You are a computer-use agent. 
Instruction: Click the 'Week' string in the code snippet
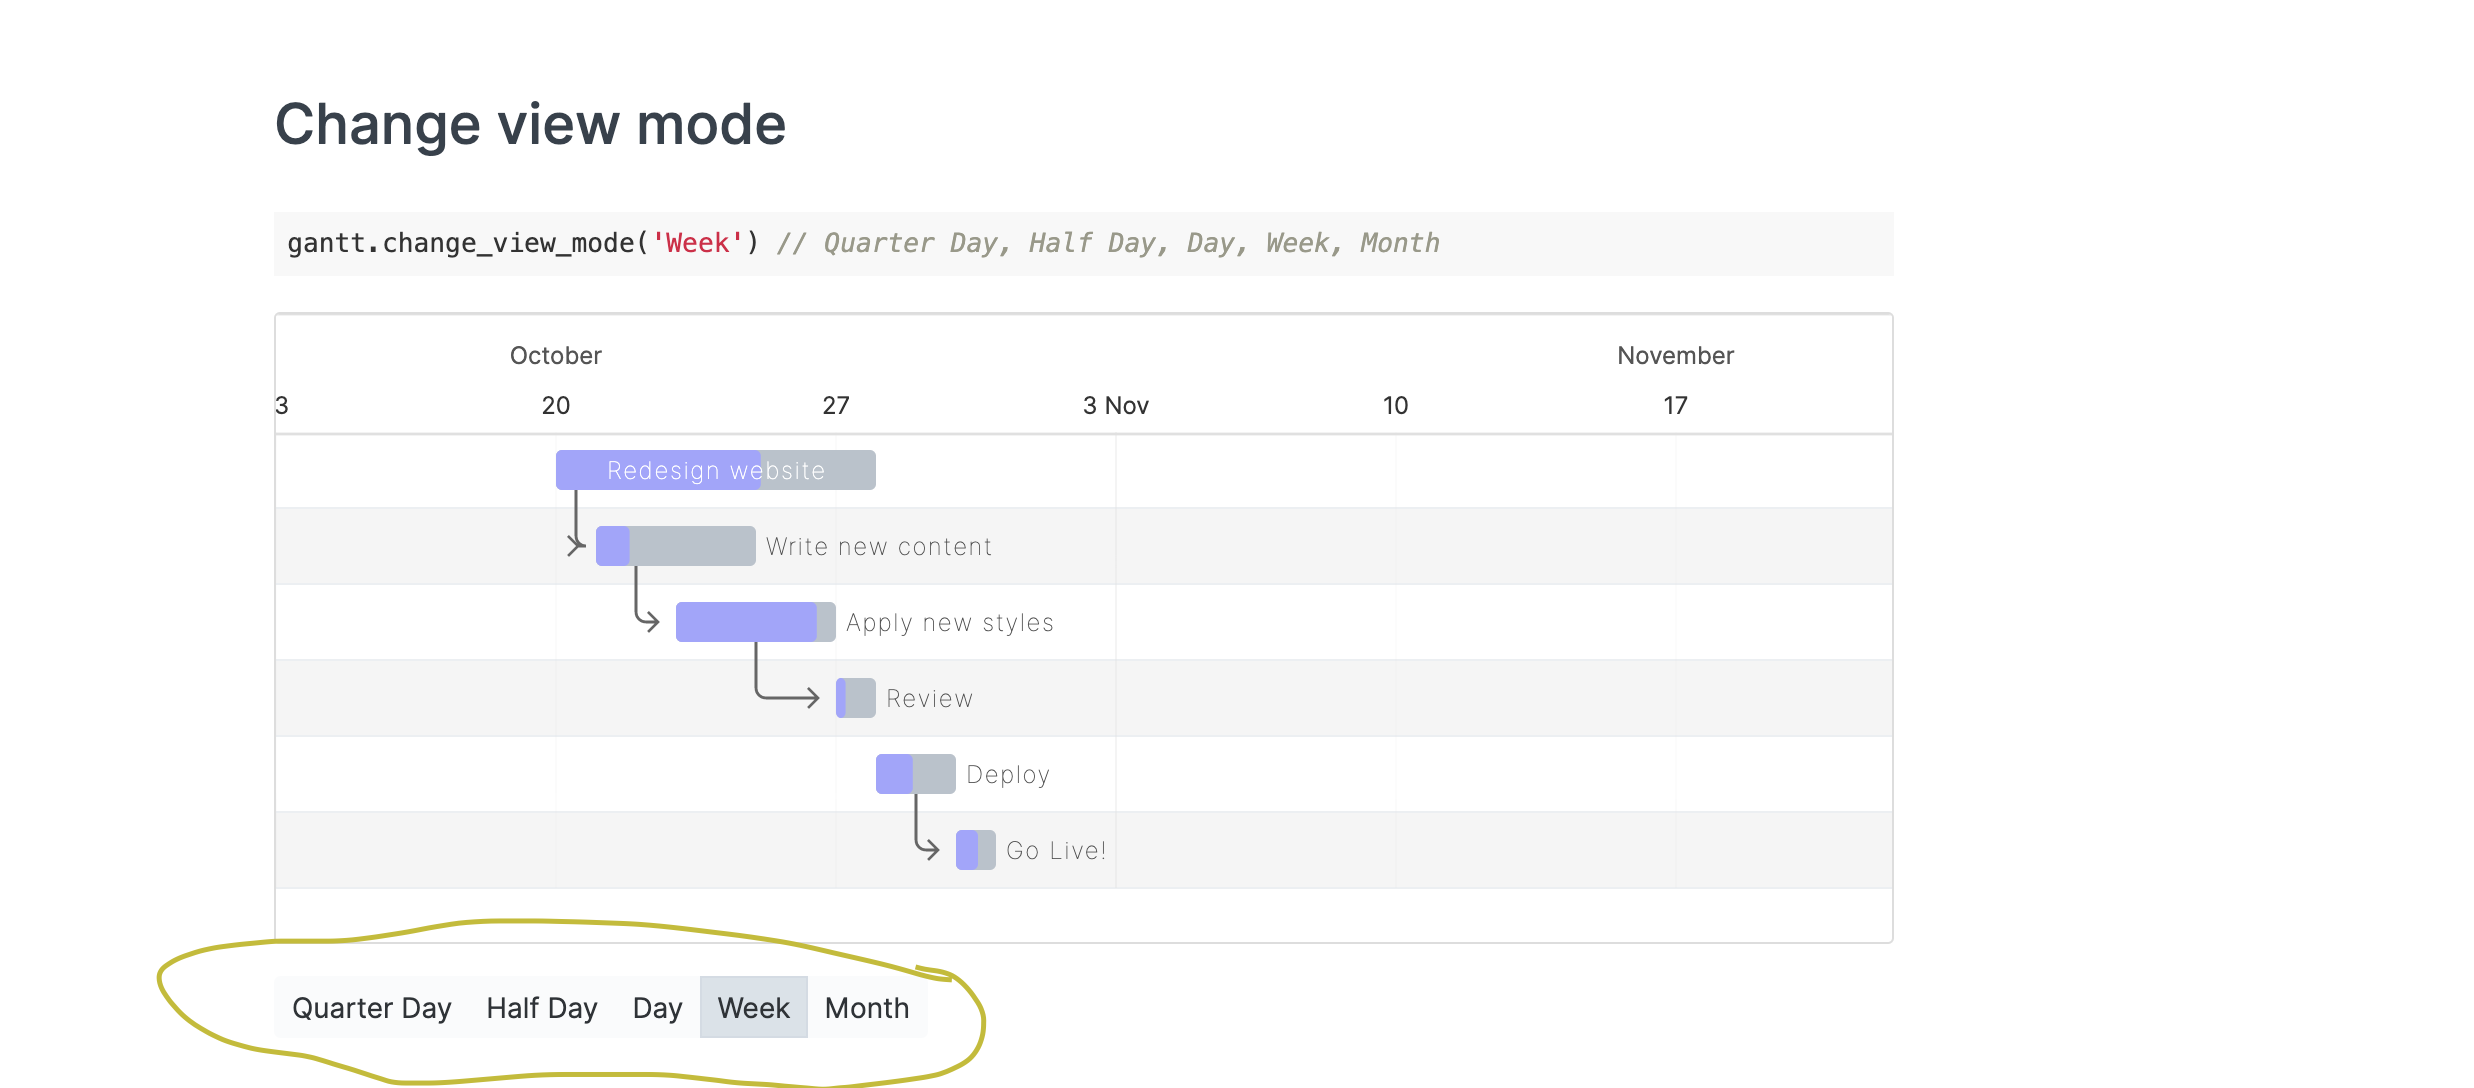(x=697, y=243)
